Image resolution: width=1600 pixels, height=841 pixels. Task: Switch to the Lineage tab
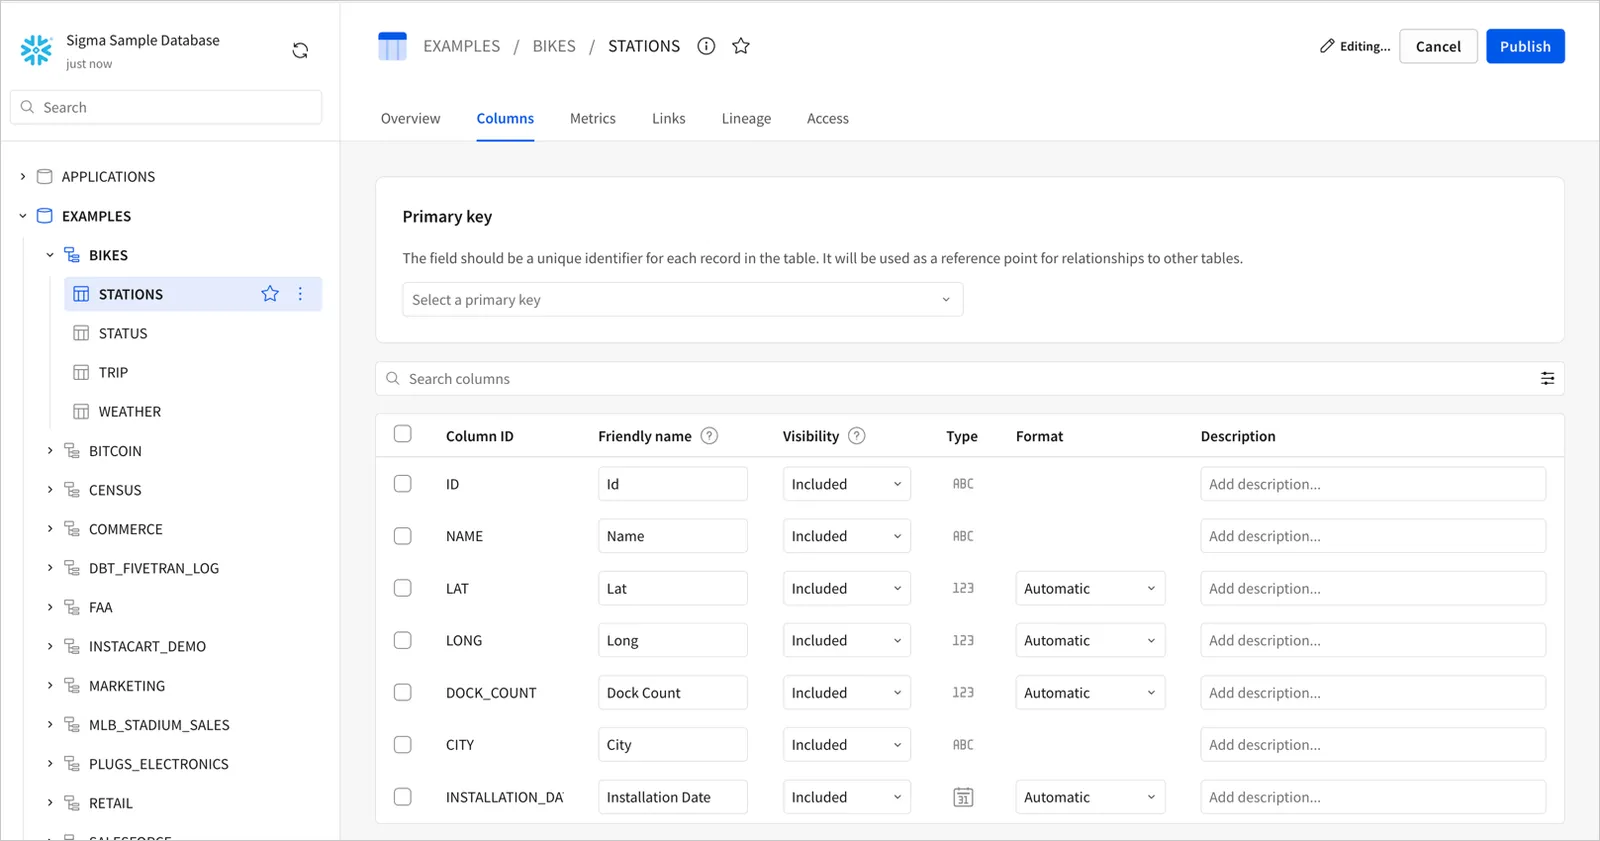tap(746, 118)
